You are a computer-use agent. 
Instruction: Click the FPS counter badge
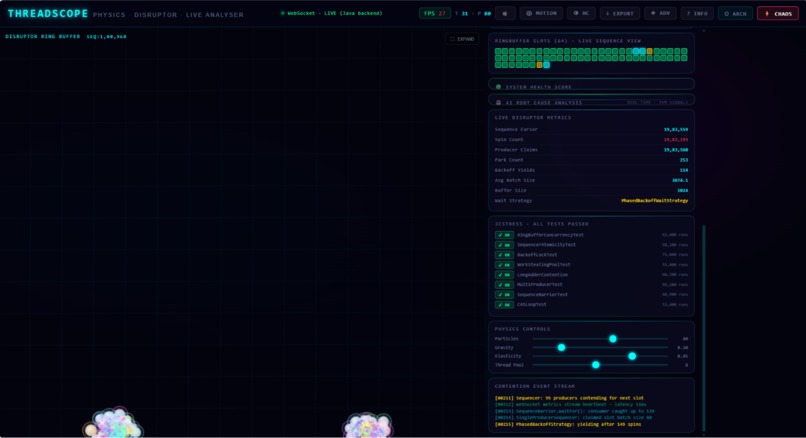pos(434,13)
